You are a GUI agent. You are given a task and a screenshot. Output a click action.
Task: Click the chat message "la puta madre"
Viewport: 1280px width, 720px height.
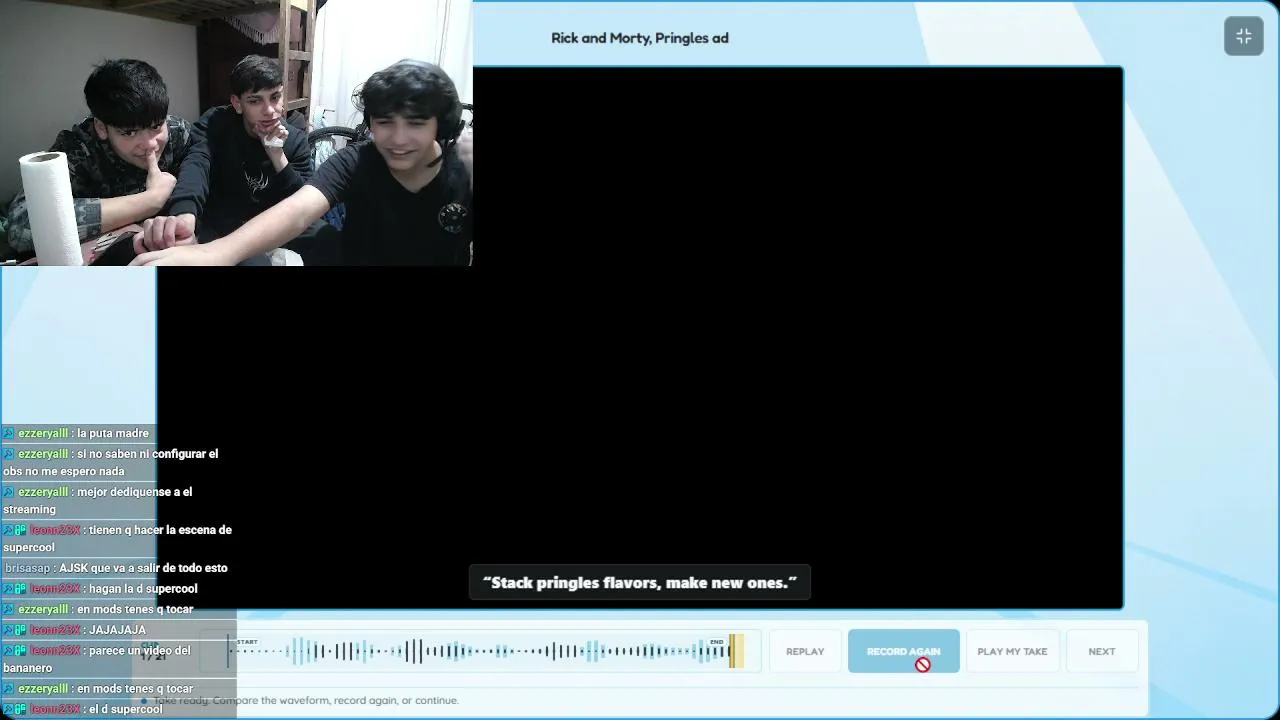coord(113,433)
